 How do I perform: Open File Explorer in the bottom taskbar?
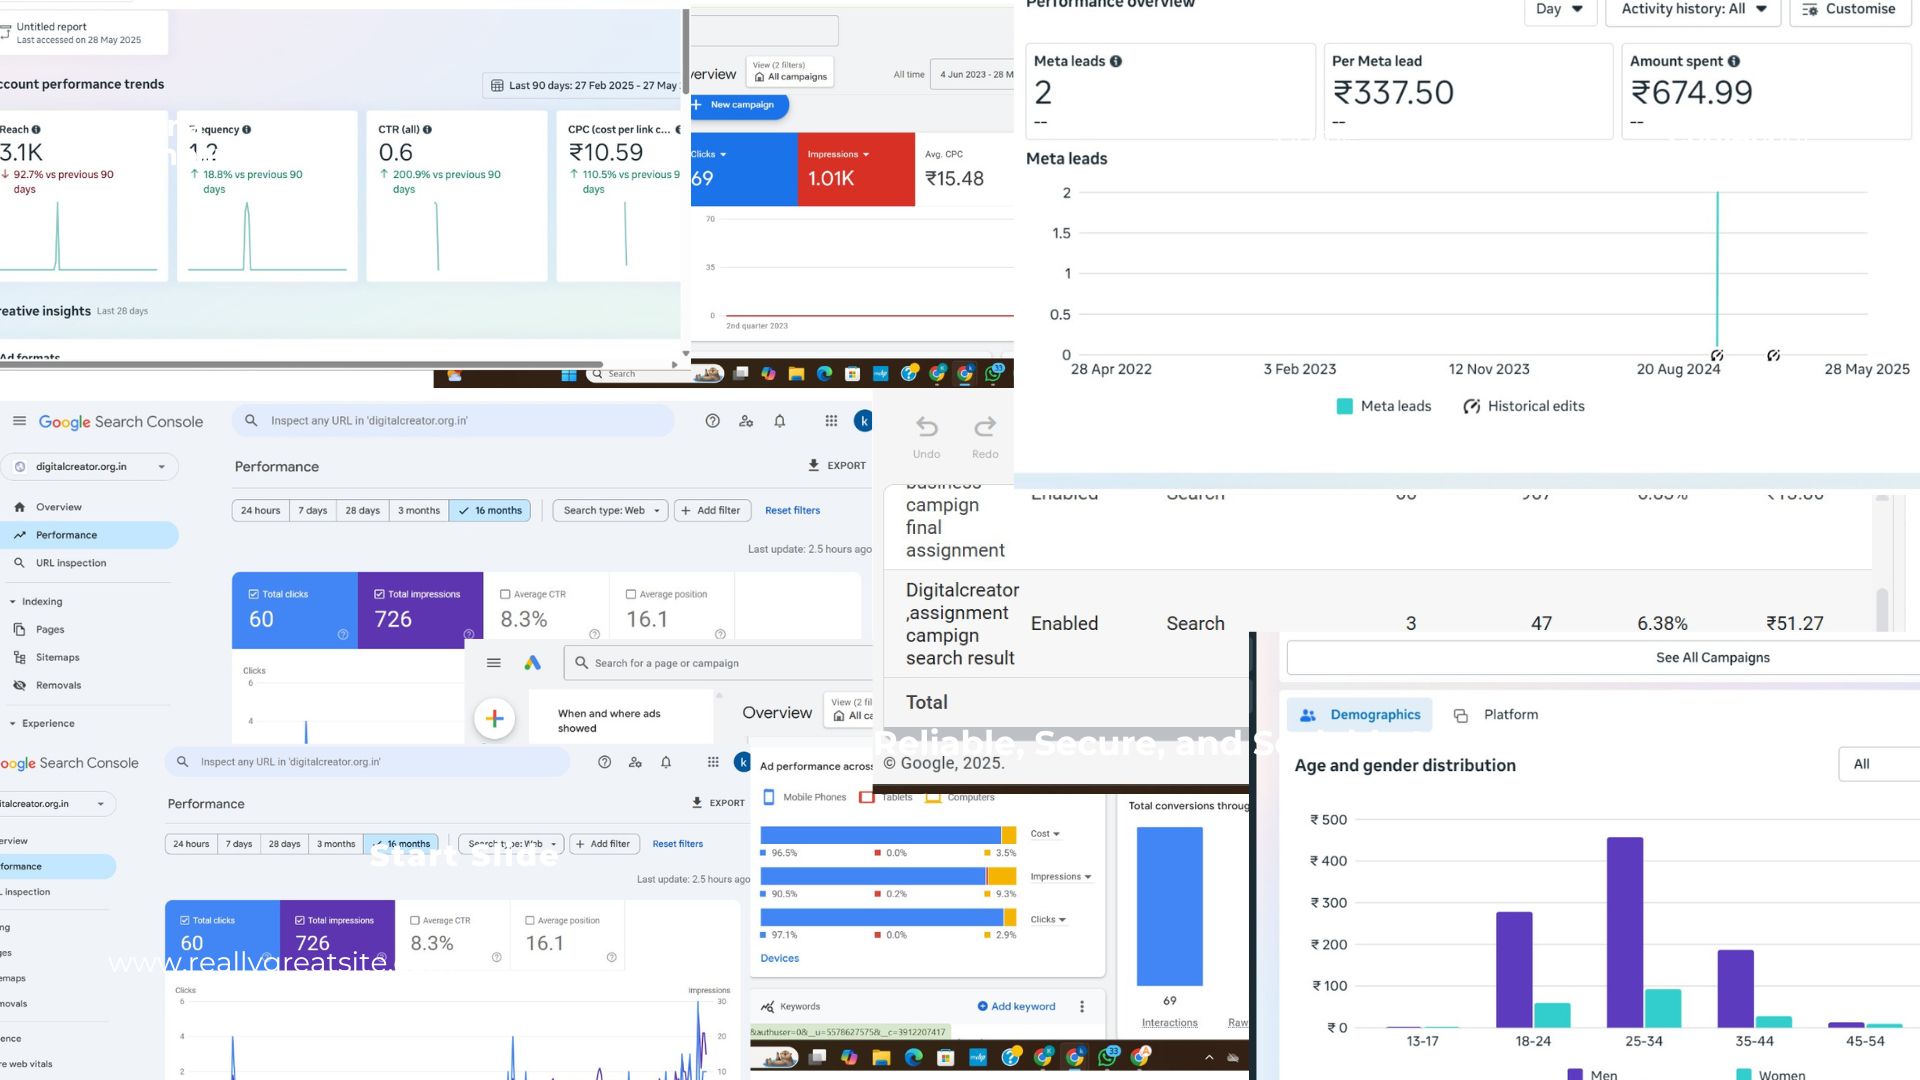(x=881, y=1057)
